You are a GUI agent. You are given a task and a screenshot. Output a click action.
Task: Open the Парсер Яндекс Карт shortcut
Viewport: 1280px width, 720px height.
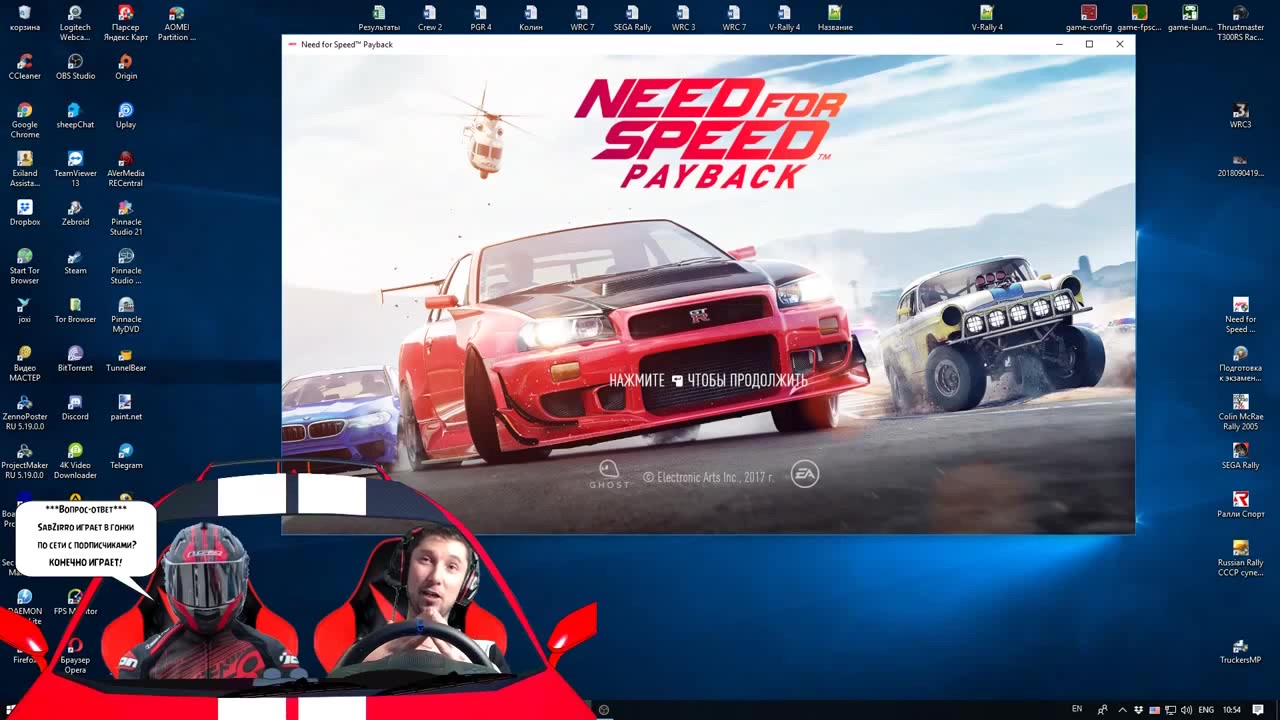[125, 23]
